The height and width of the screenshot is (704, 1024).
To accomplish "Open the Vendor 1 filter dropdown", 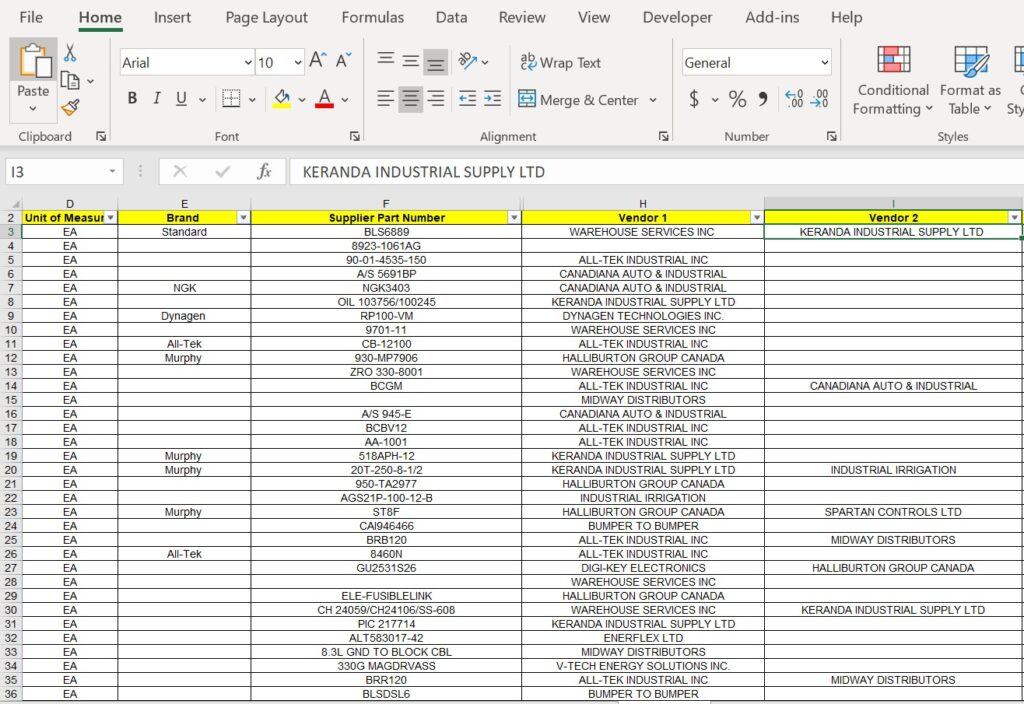I will point(756,217).
